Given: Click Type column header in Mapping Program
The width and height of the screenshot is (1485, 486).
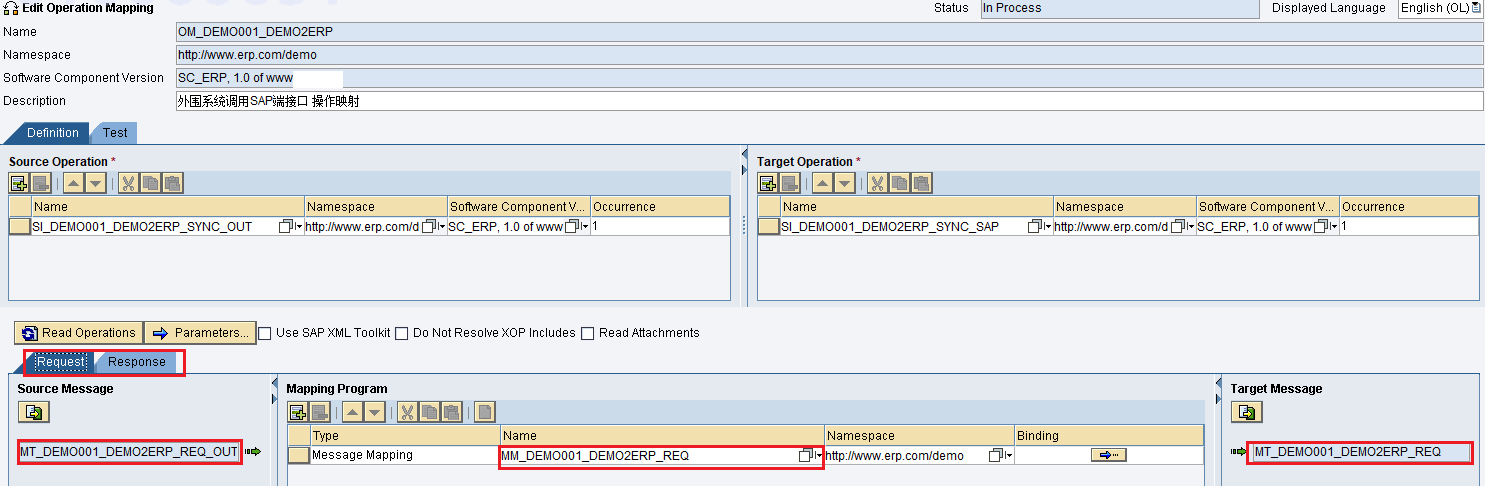Looking at the screenshot, I should click(405, 436).
